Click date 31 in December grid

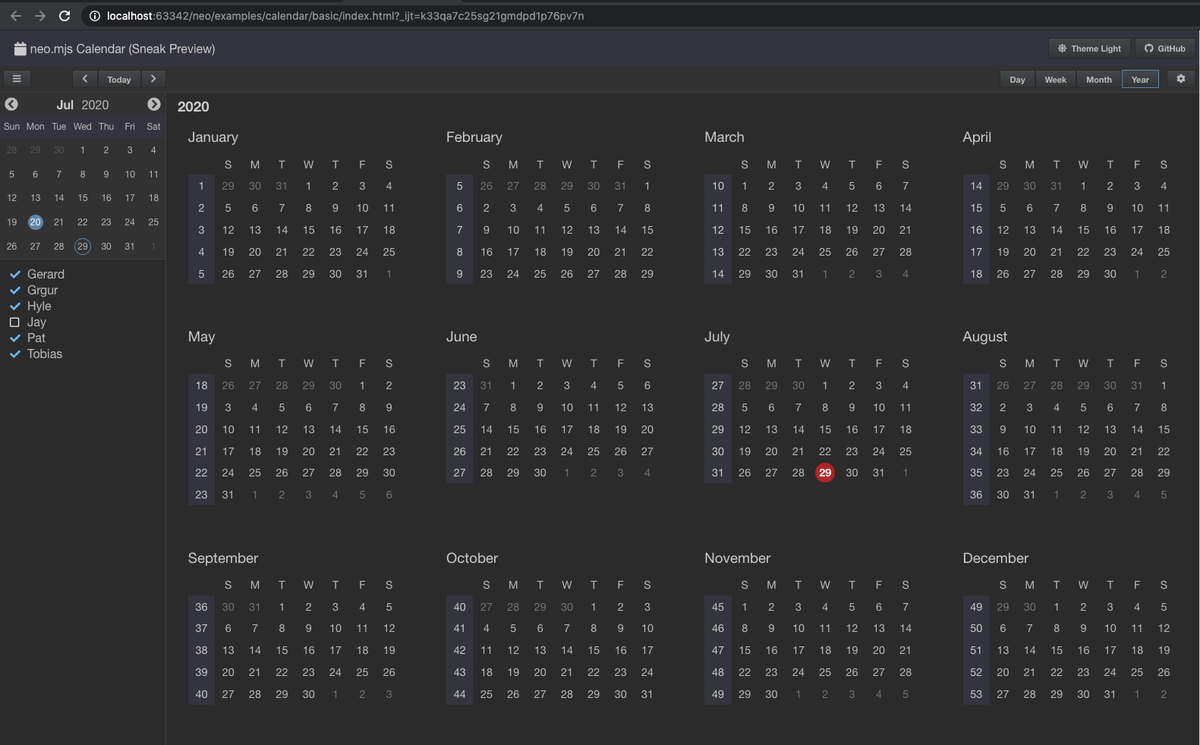pos(1110,694)
